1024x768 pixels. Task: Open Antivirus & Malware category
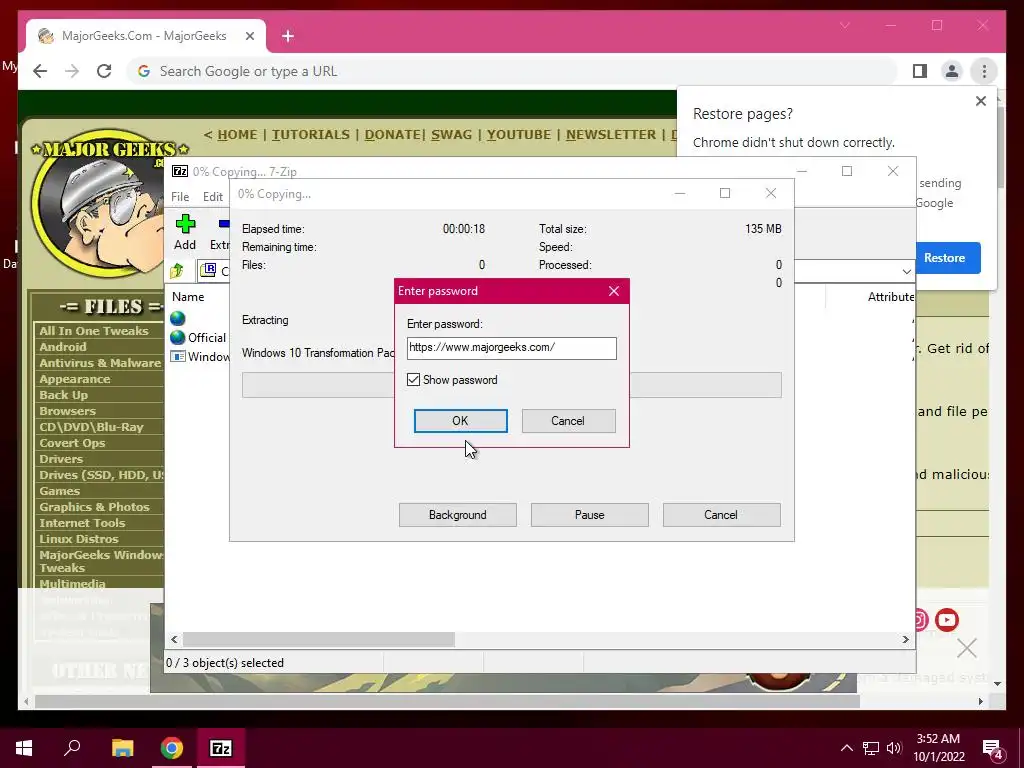(100, 362)
